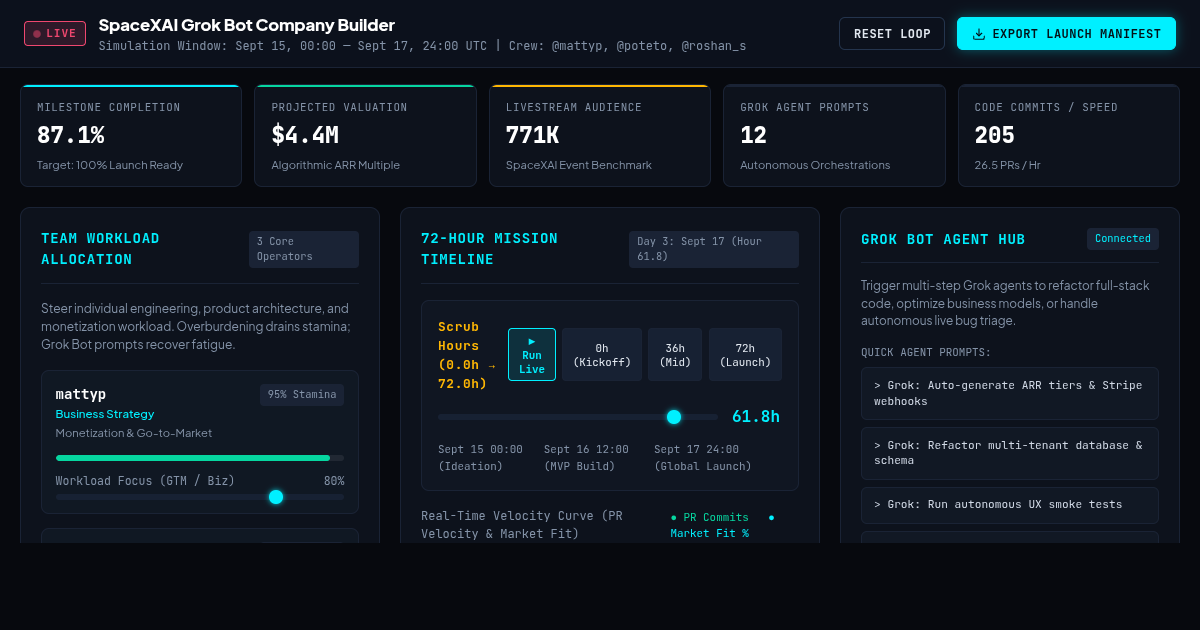Click the Simulation Window crew subtitle line
The image size is (1200, 630).
[x=422, y=46]
